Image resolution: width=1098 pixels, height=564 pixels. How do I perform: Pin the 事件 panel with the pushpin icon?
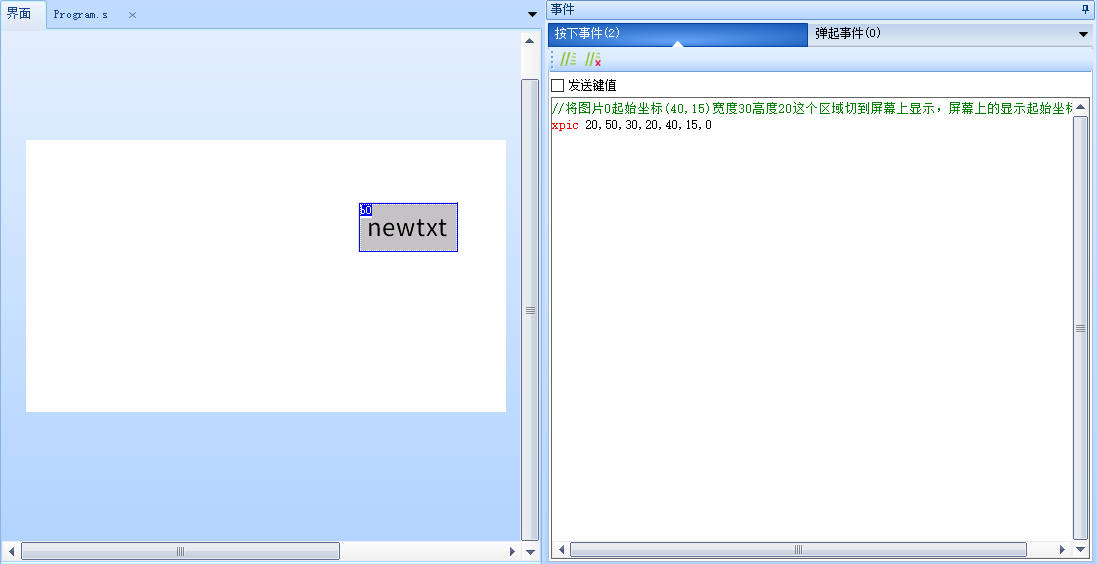pos(1086,9)
